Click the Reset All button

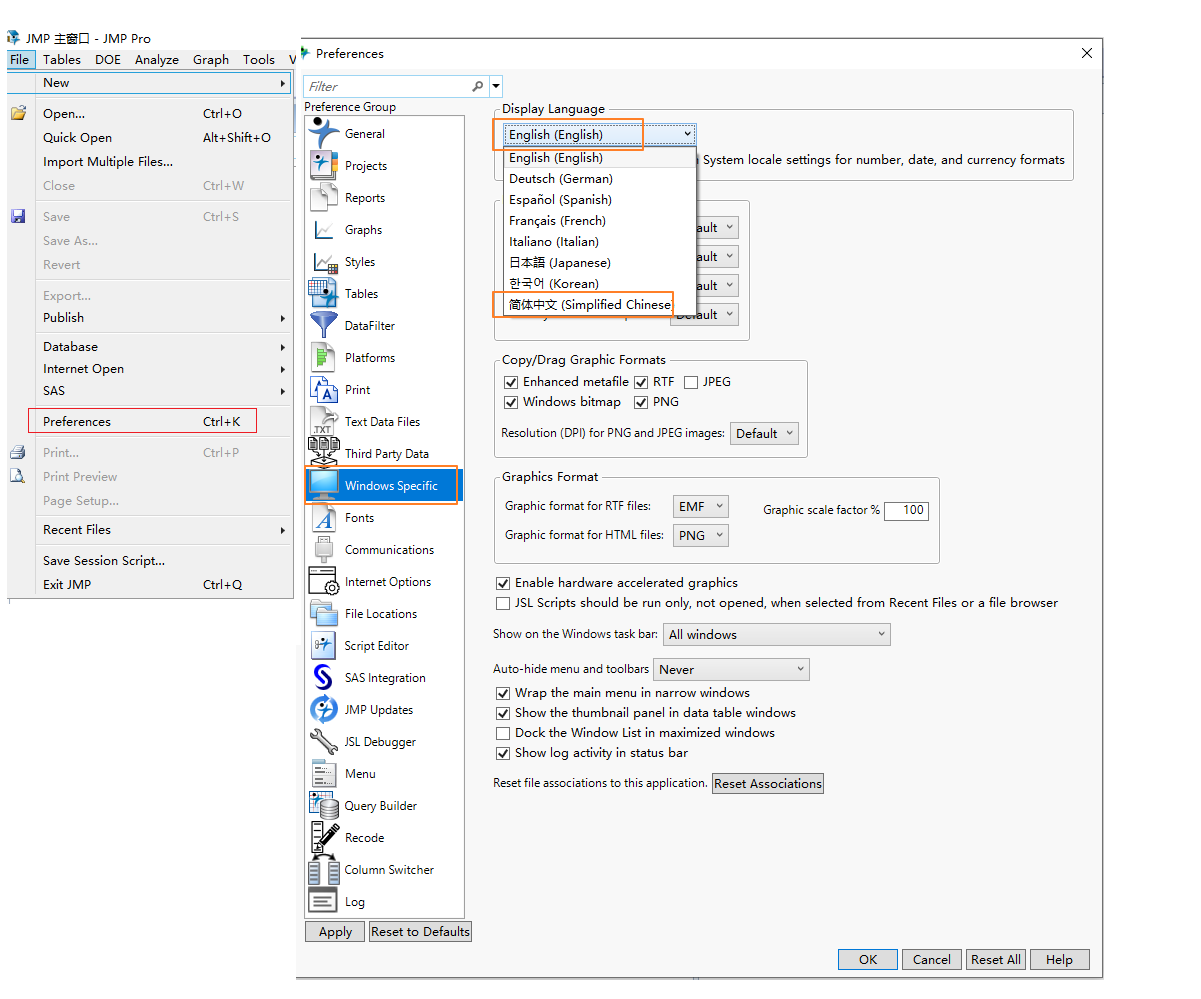[x=996, y=959]
